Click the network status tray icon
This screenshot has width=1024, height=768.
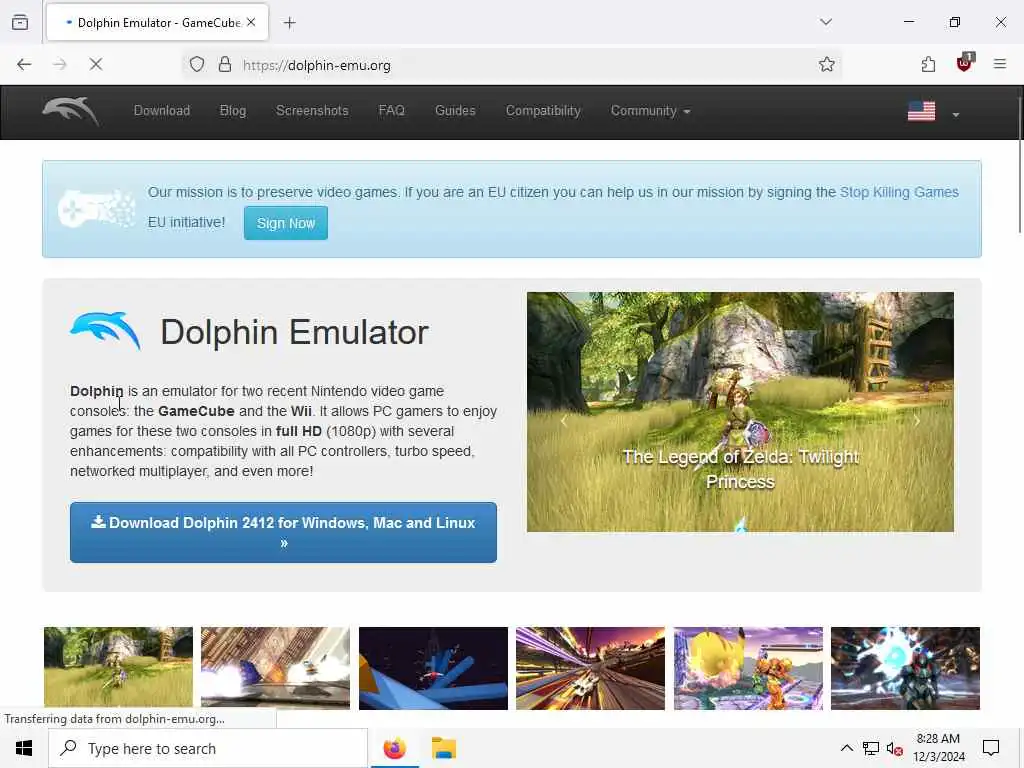pyautogui.click(x=871, y=749)
